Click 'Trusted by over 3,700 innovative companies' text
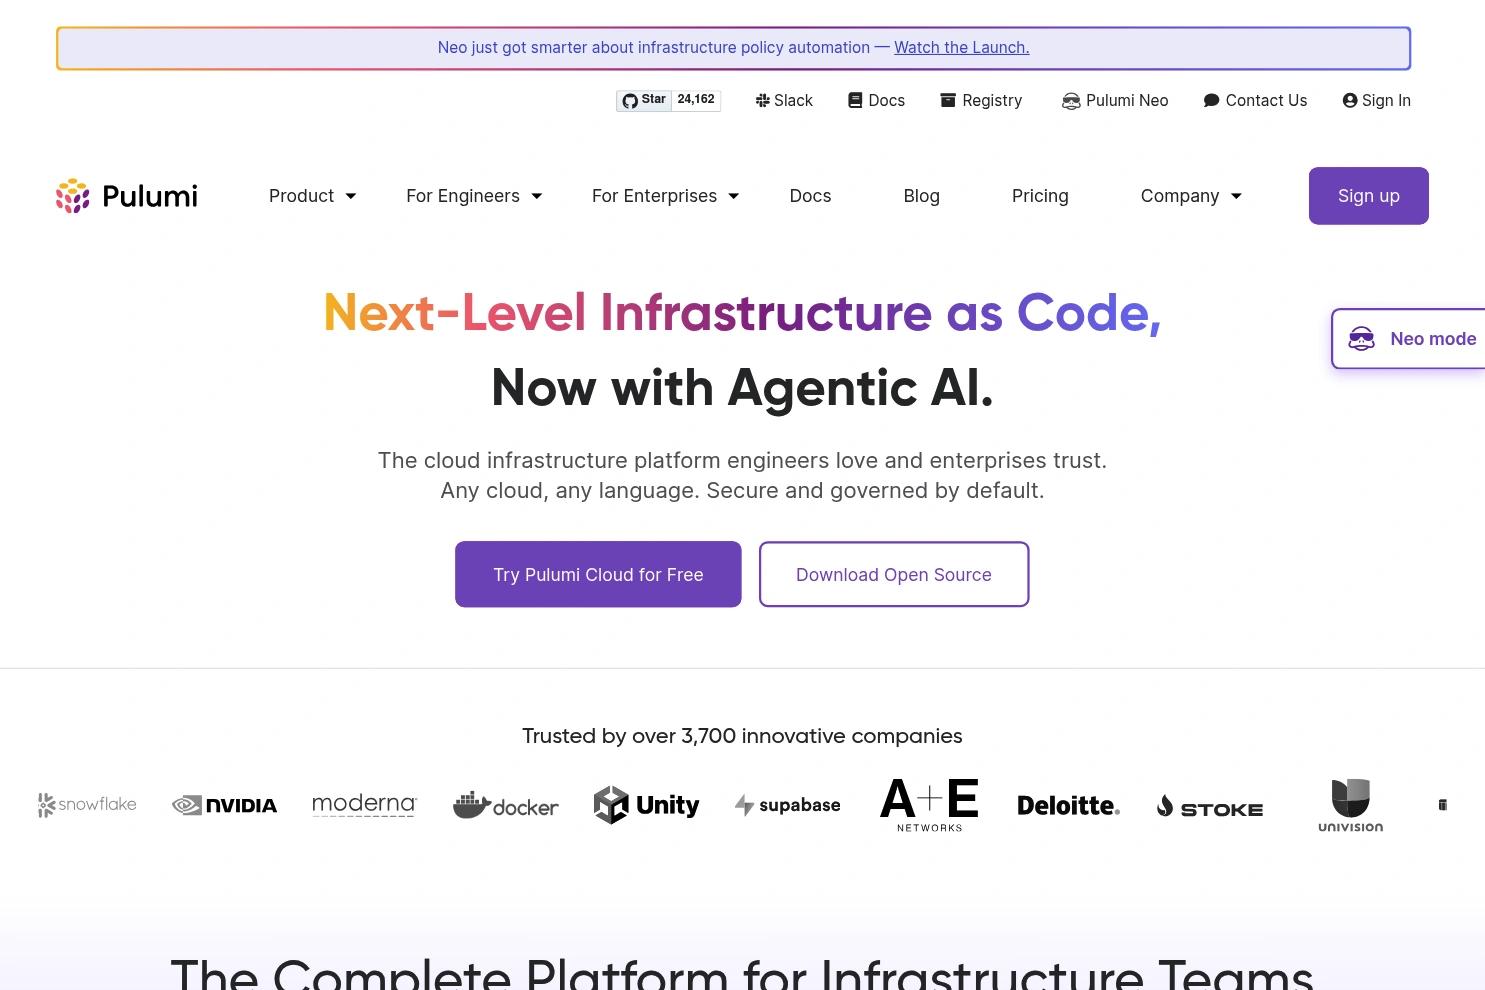Image resolution: width=1485 pixels, height=990 pixels. point(742,736)
